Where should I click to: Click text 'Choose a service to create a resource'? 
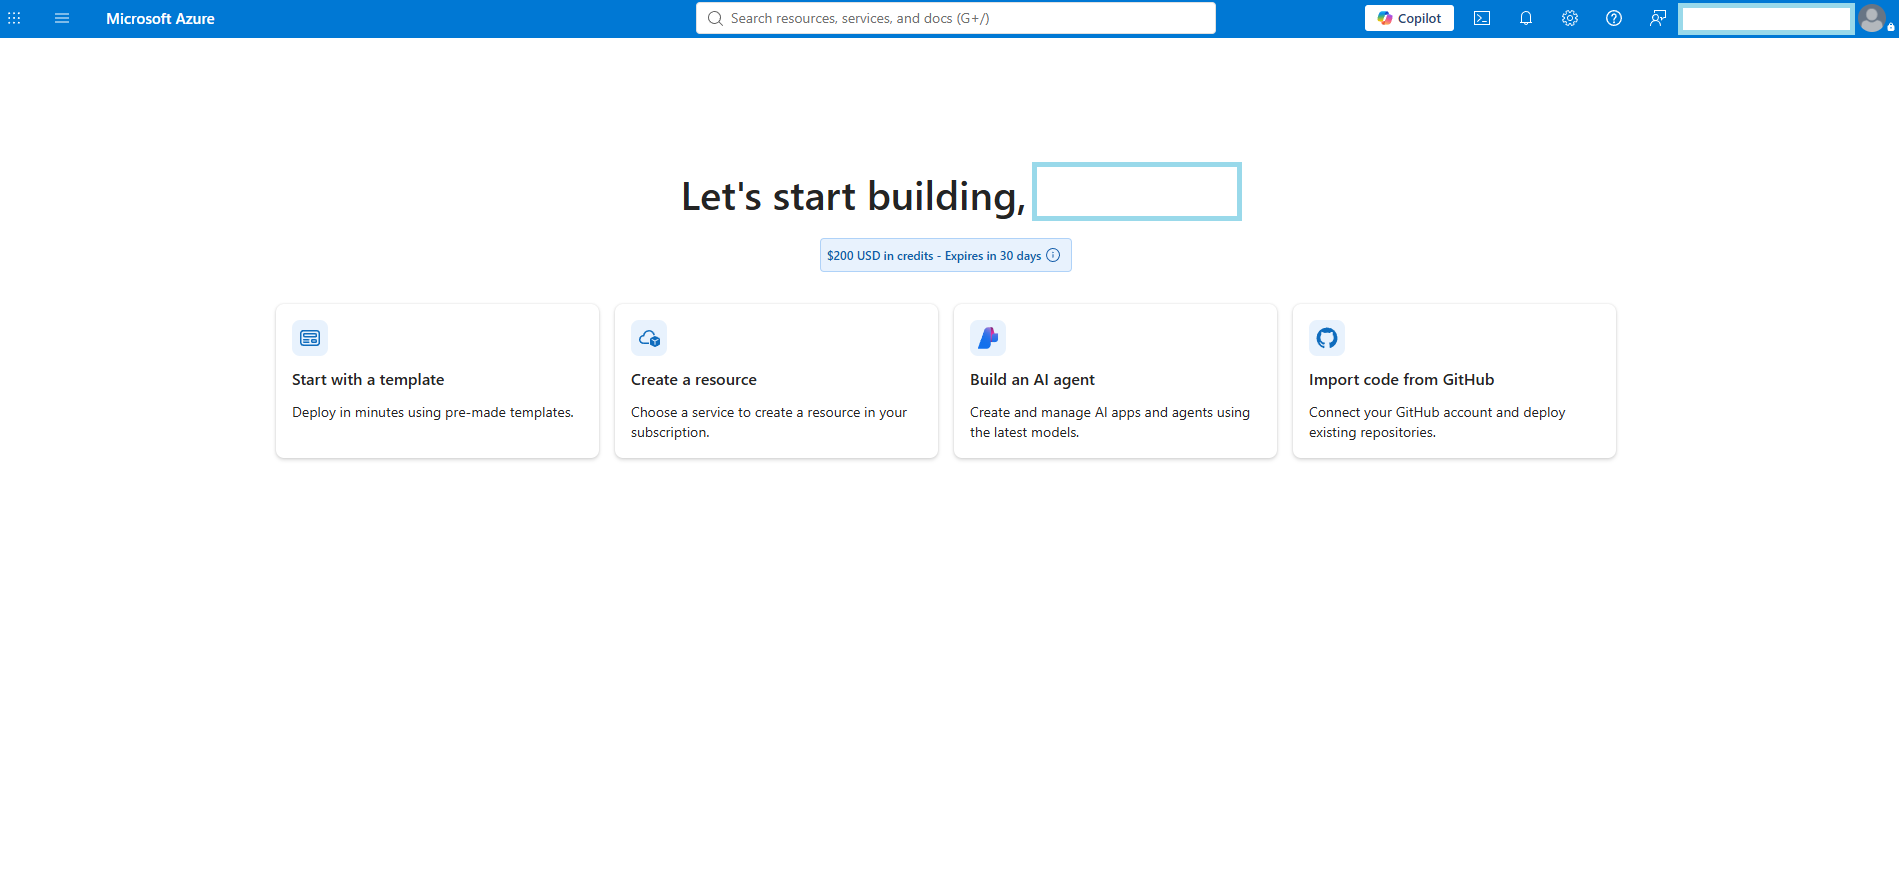(x=746, y=412)
